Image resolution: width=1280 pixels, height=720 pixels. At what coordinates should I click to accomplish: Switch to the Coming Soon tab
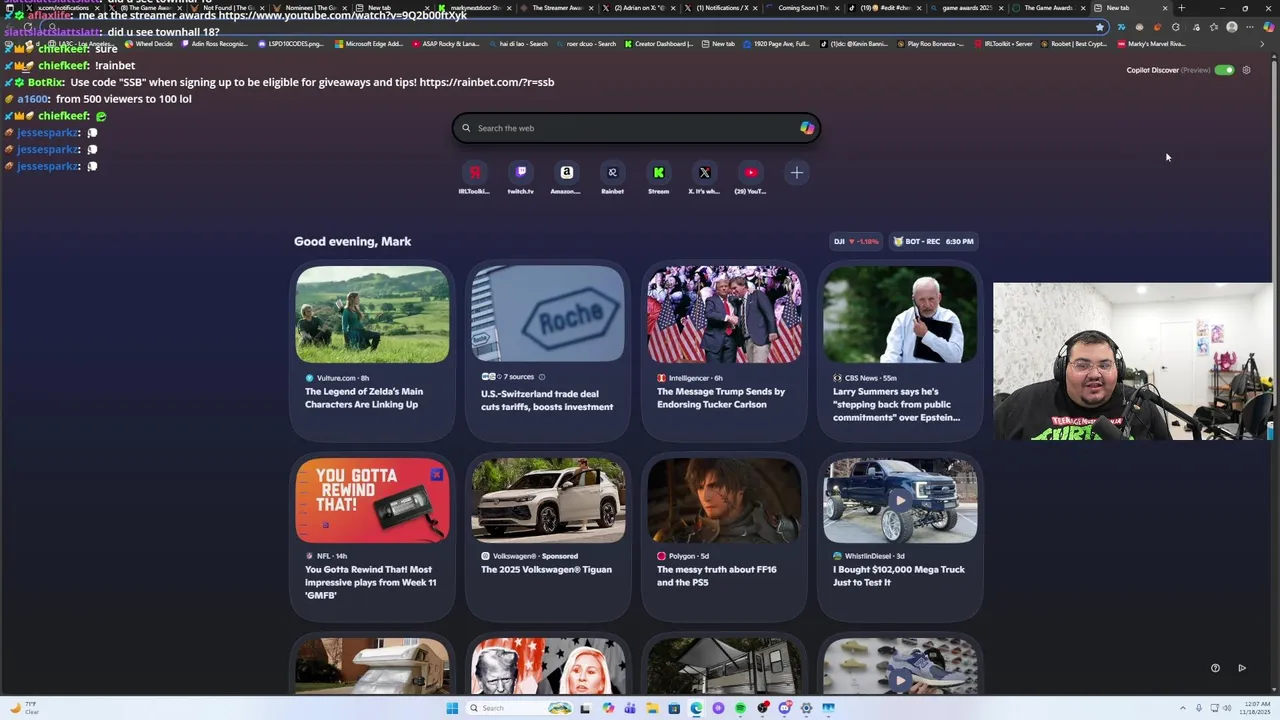803,8
